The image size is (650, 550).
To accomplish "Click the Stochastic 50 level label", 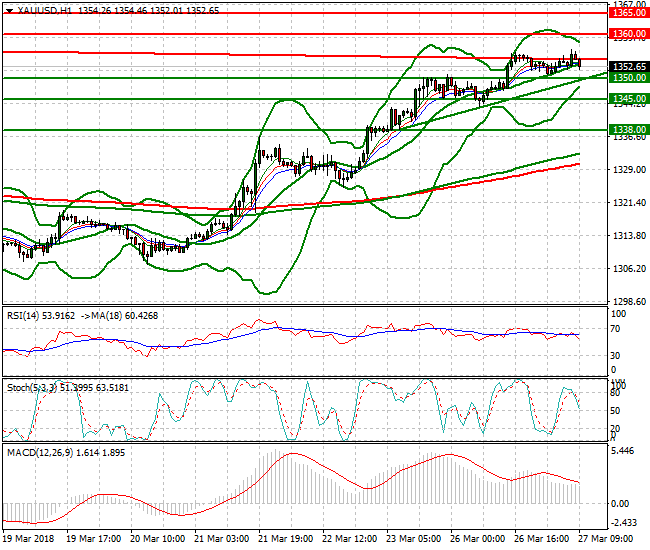I will pos(616,411).
